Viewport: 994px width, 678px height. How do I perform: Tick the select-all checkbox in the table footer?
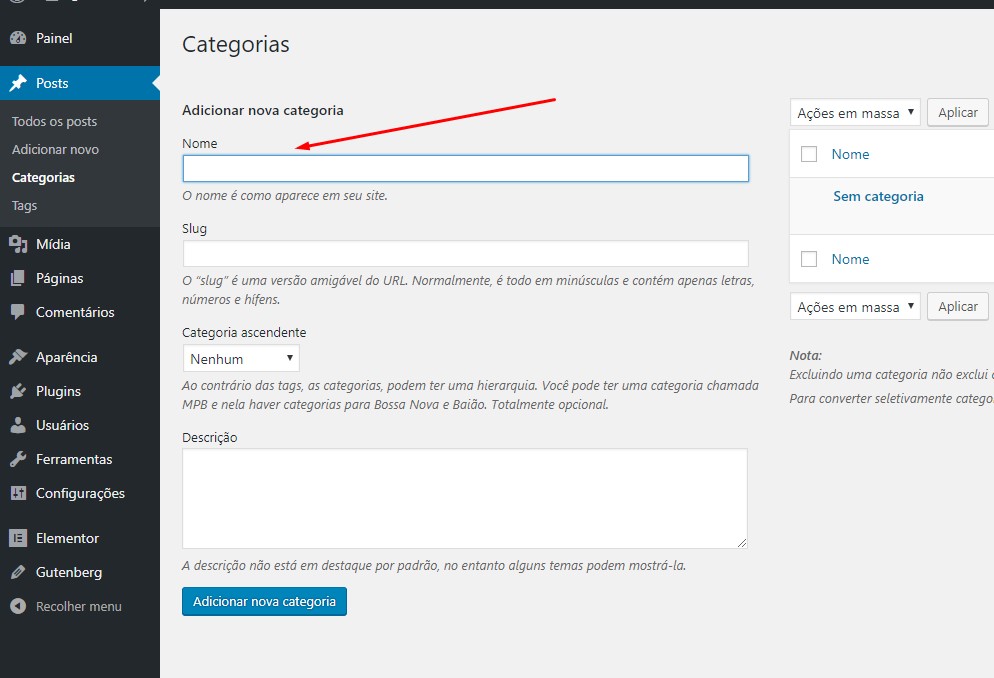tap(809, 259)
